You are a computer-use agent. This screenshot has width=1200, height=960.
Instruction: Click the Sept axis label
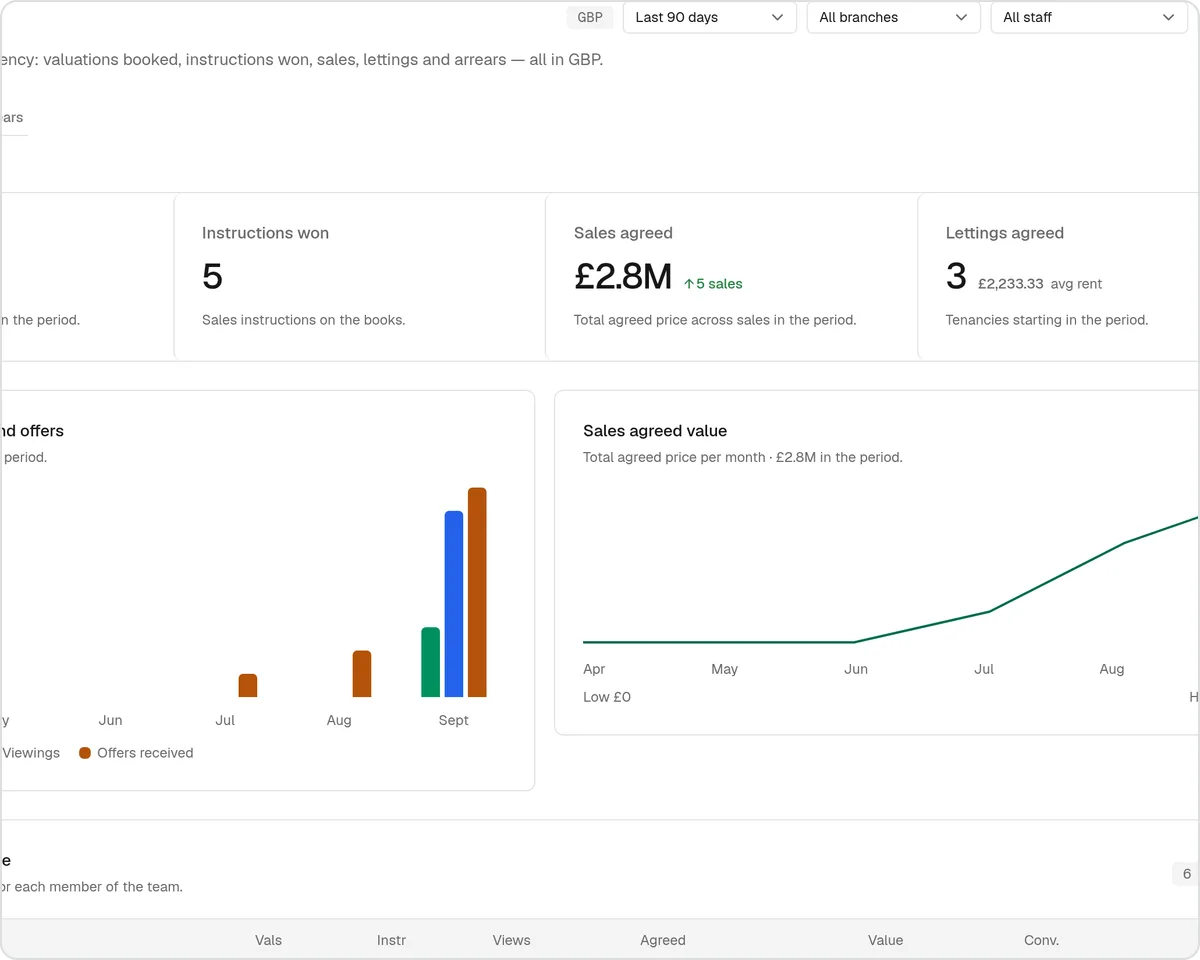[453, 720]
